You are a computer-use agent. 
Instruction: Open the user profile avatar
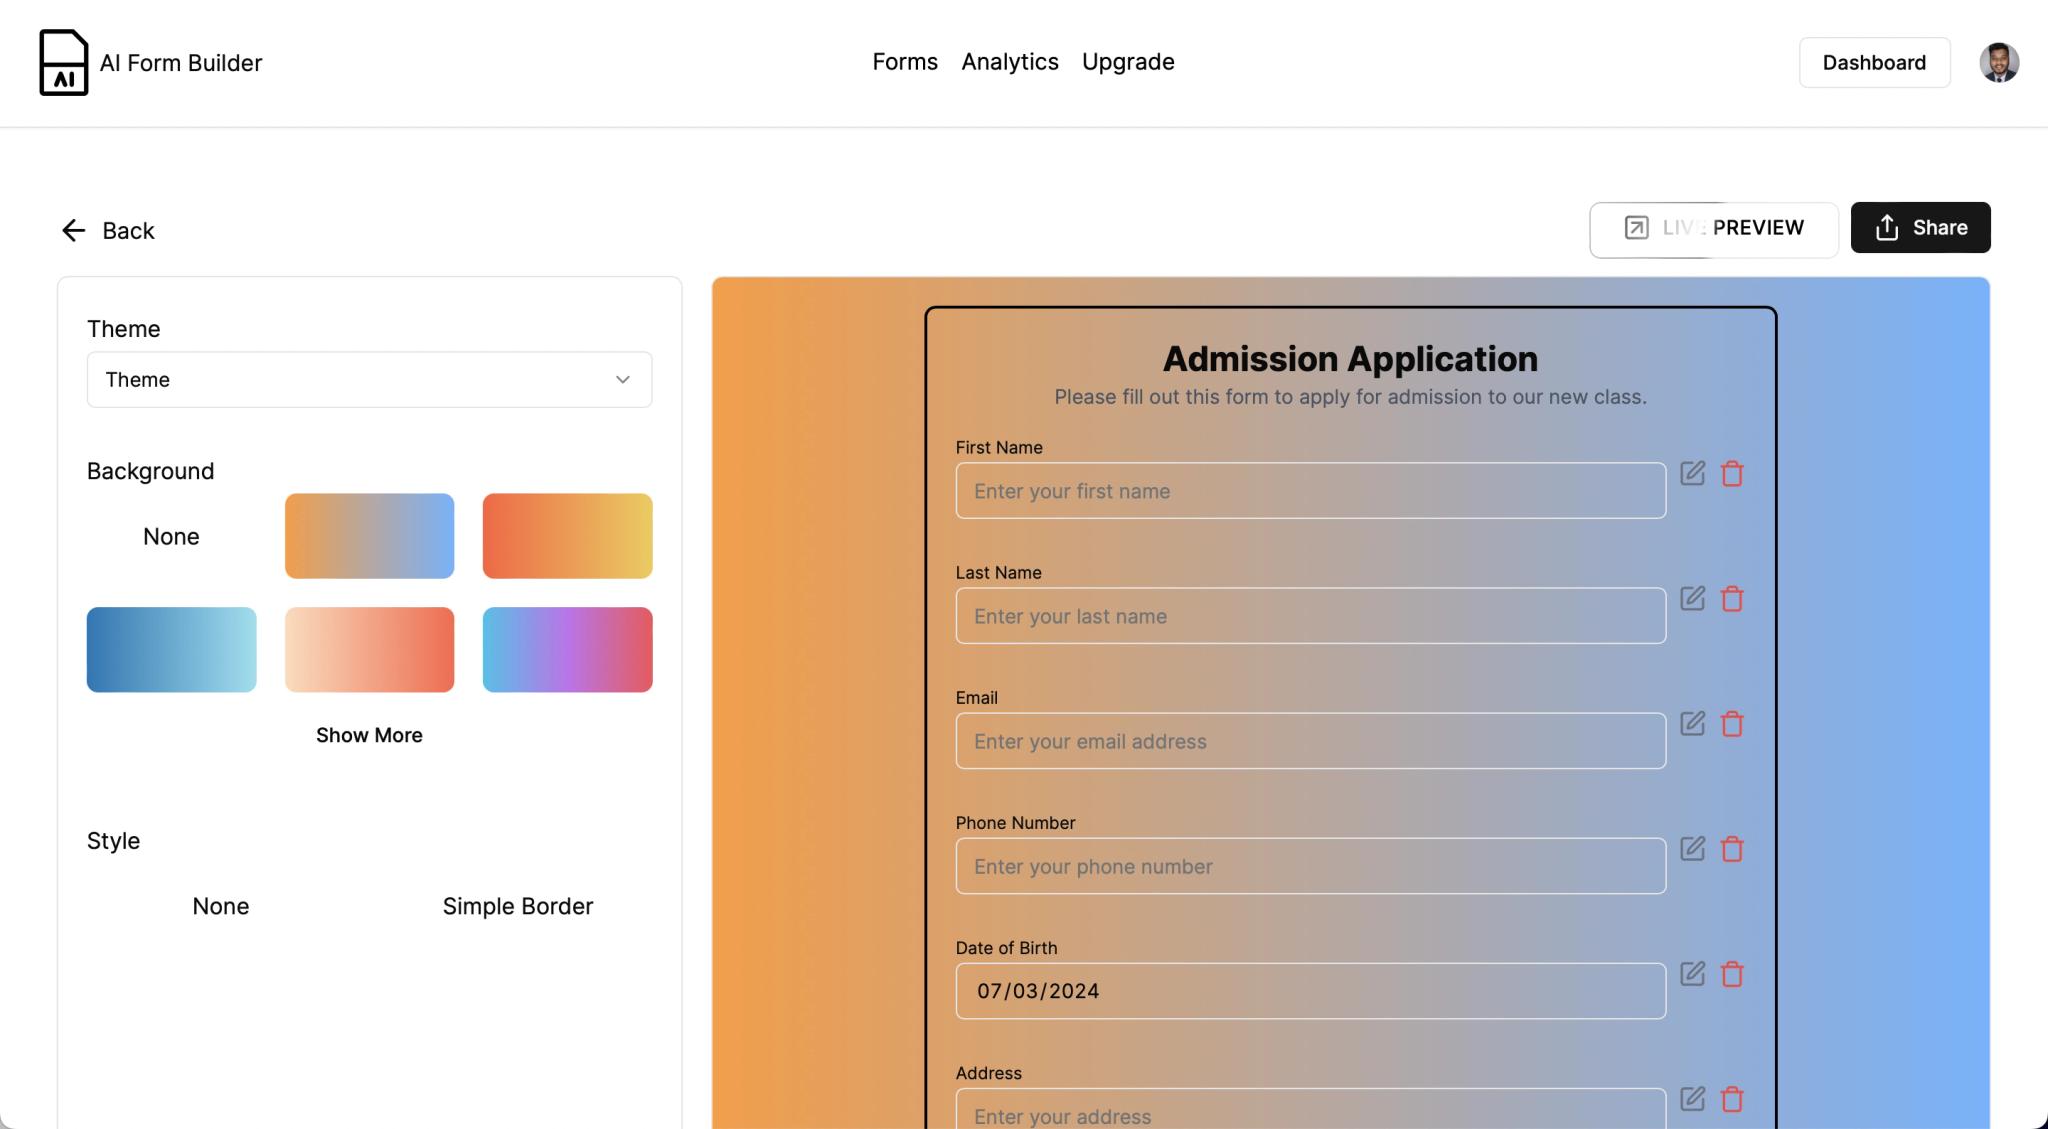point(1998,63)
